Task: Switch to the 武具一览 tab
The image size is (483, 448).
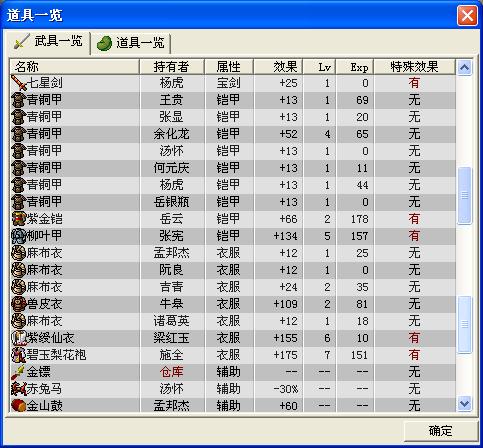Action: coord(48,42)
